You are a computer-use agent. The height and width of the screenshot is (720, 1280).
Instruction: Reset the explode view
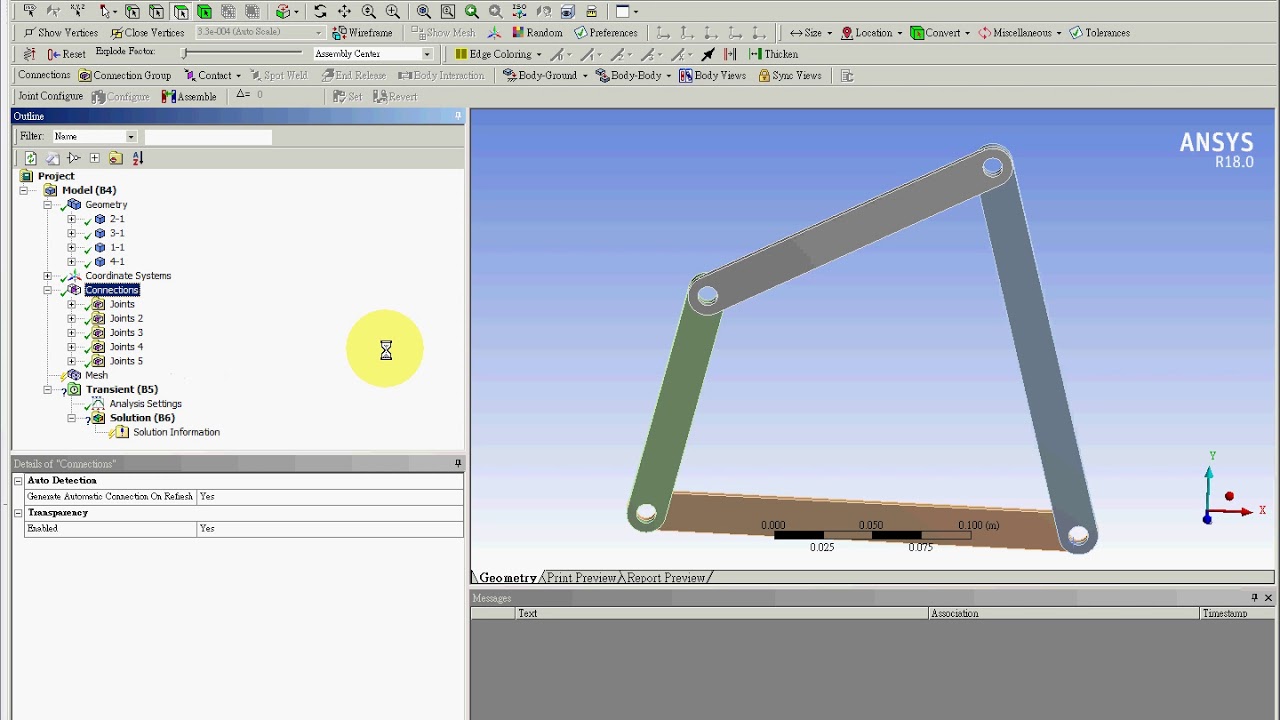(67, 54)
